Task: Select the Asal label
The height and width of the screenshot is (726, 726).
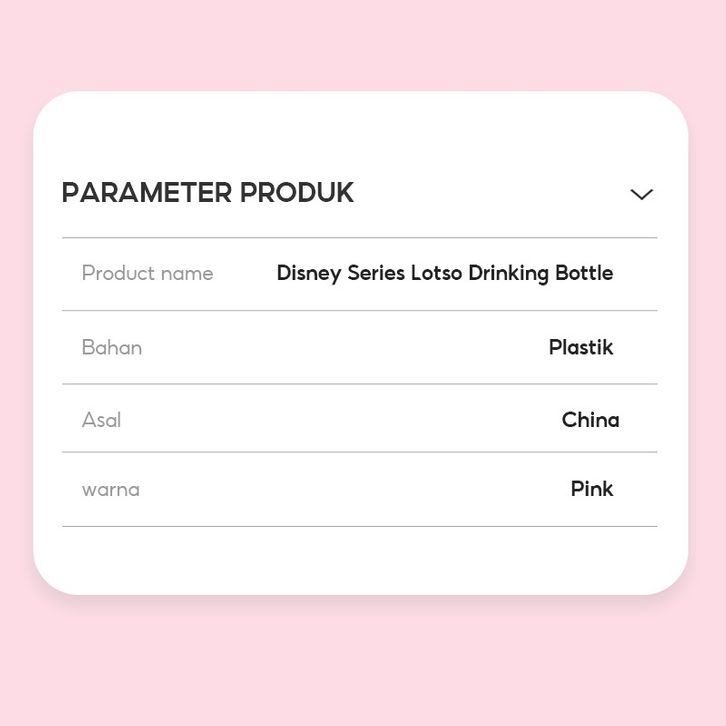Action: click(x=101, y=420)
